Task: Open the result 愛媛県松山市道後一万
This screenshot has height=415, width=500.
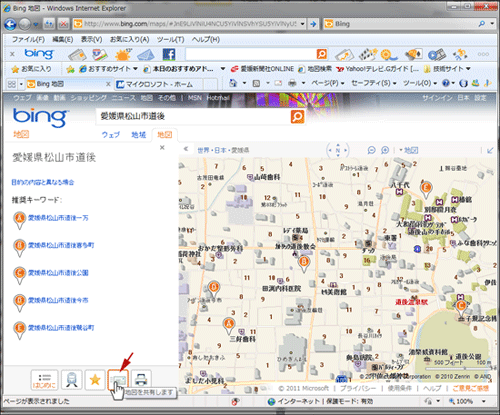Action: 58,218
